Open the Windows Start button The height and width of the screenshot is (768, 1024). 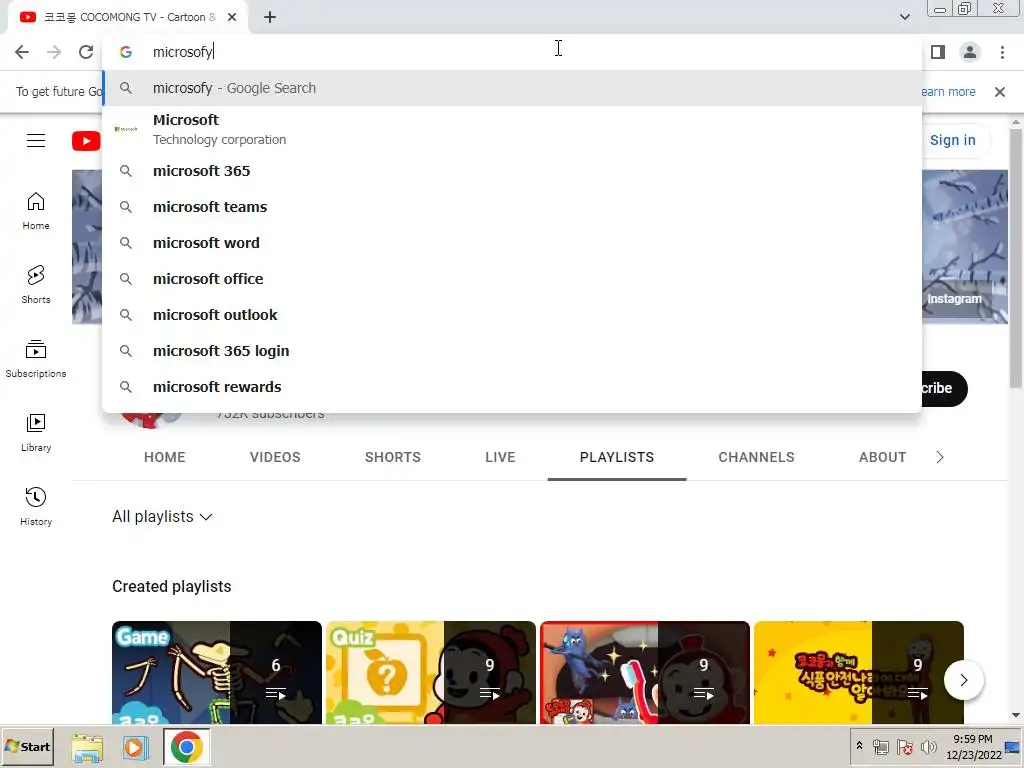pos(27,746)
